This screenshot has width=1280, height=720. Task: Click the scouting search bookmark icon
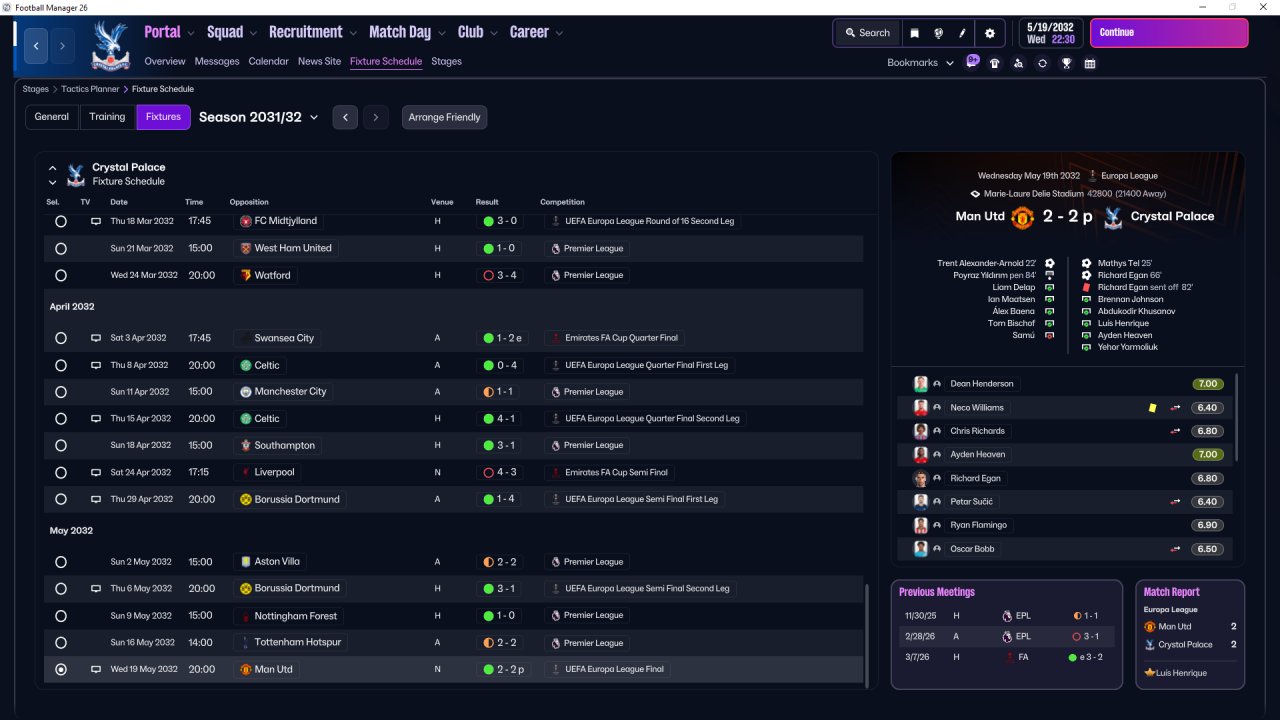point(1018,63)
